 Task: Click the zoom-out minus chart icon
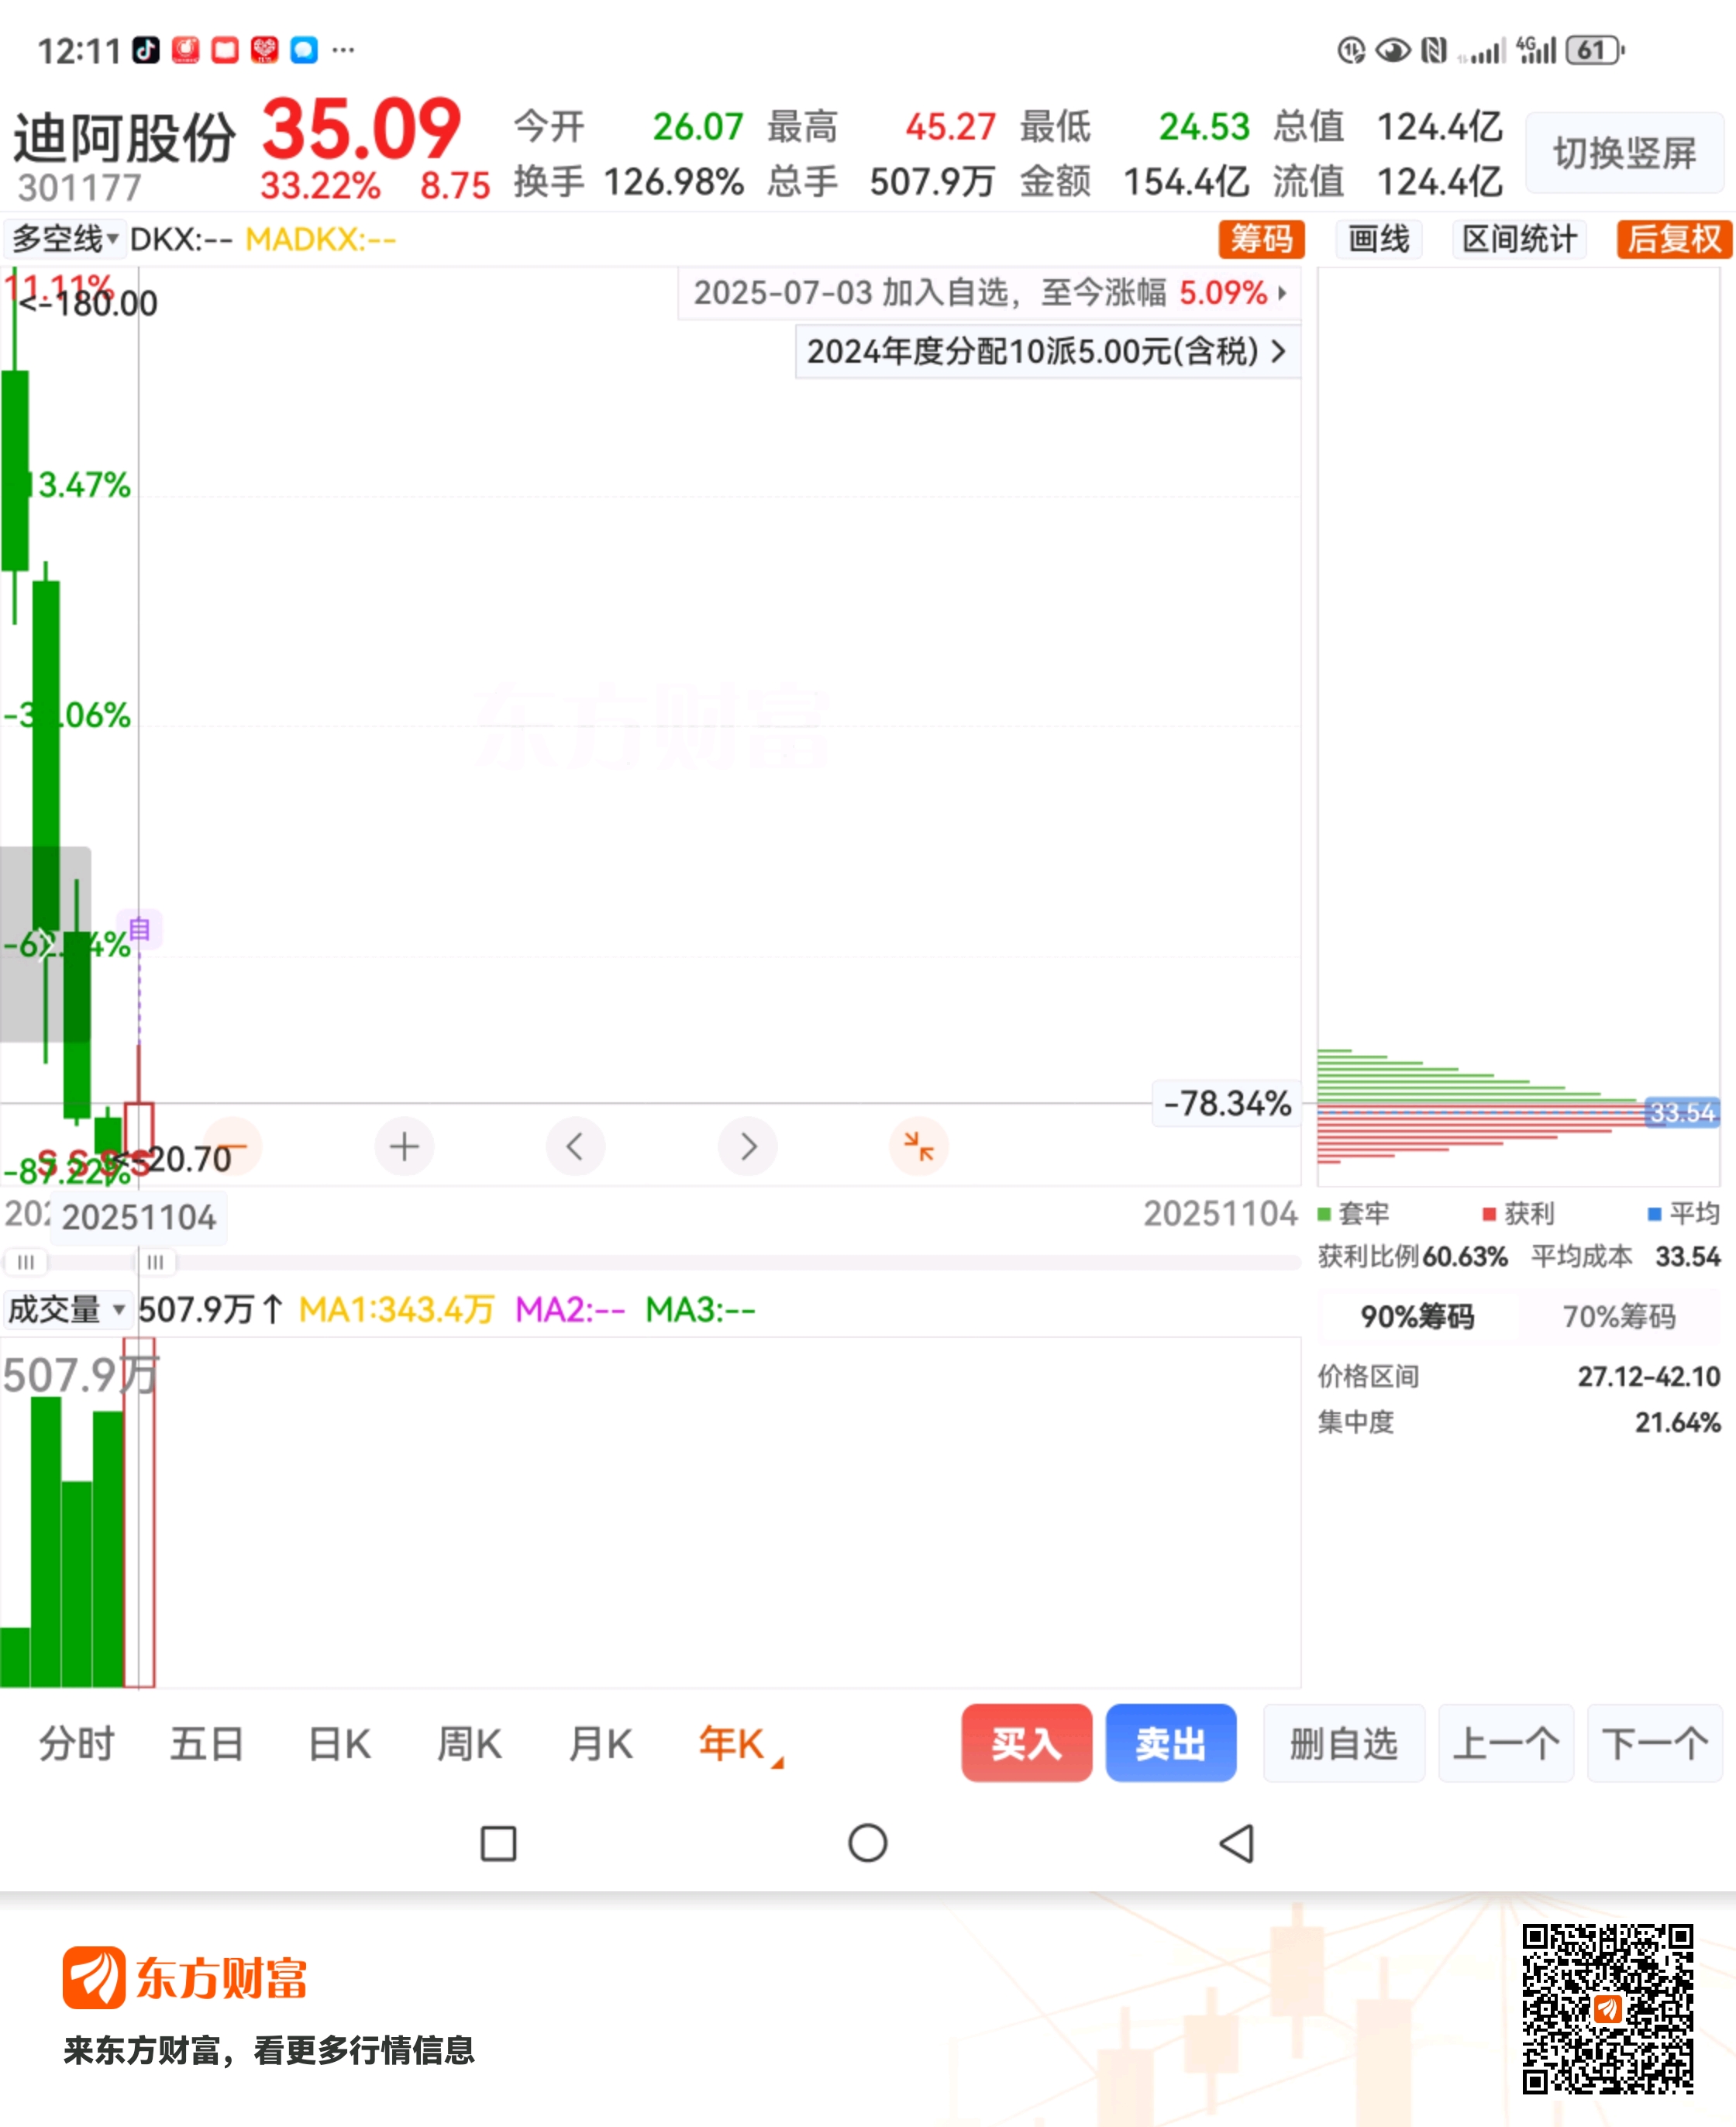coord(232,1146)
